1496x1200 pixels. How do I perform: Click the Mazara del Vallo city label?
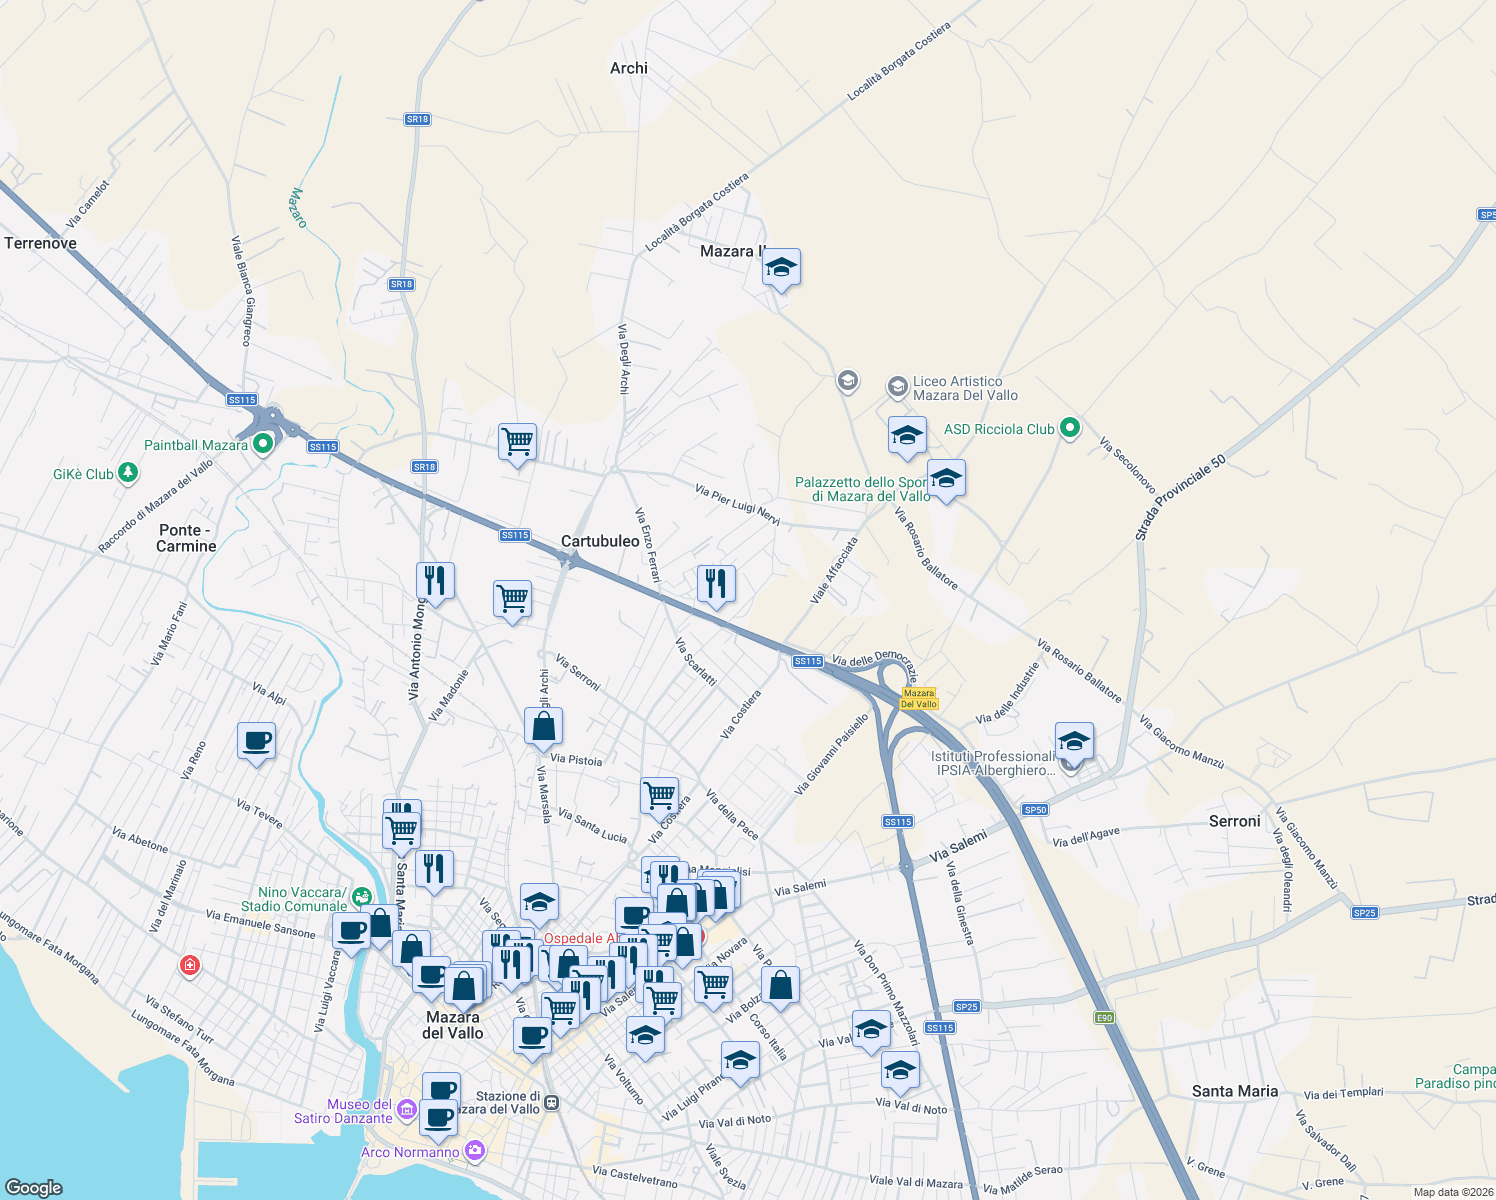[x=453, y=1025]
